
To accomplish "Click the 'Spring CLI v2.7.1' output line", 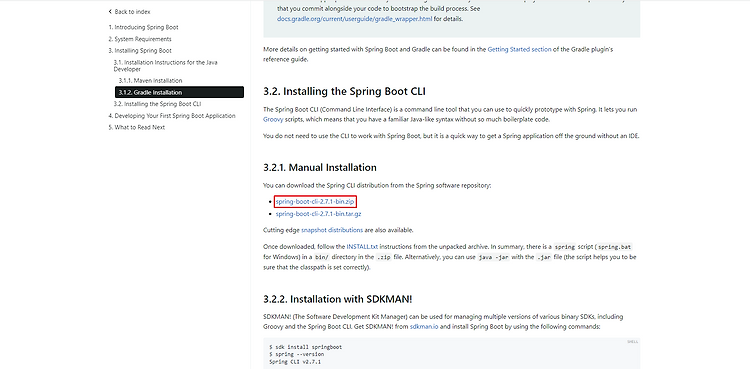I will pos(295,362).
